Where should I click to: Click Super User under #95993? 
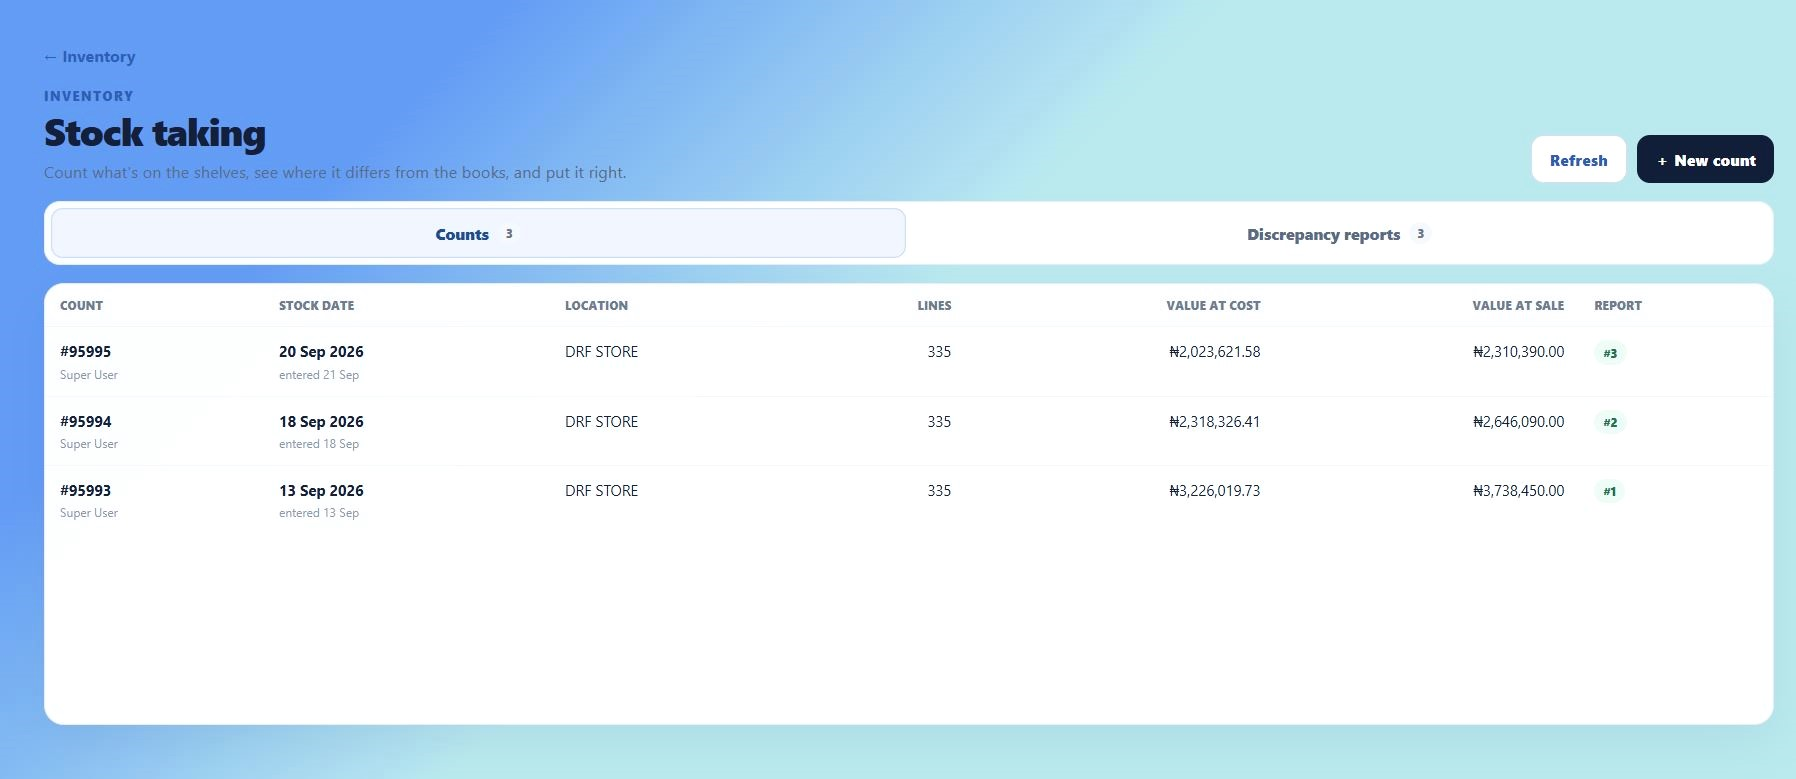(89, 513)
